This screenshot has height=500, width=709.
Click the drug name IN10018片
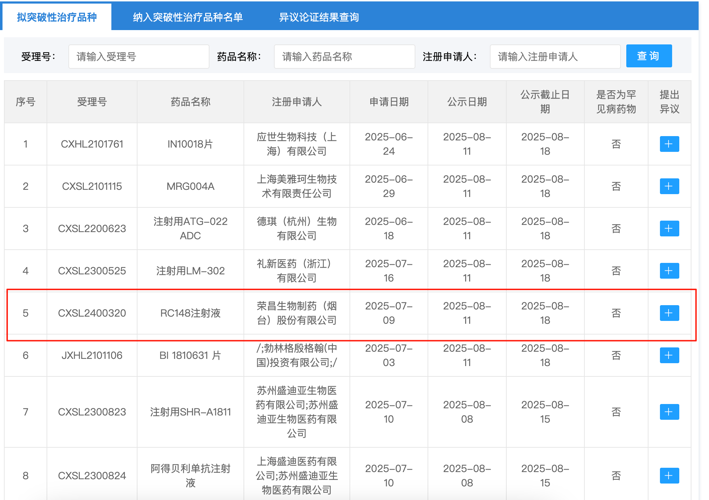tap(190, 144)
